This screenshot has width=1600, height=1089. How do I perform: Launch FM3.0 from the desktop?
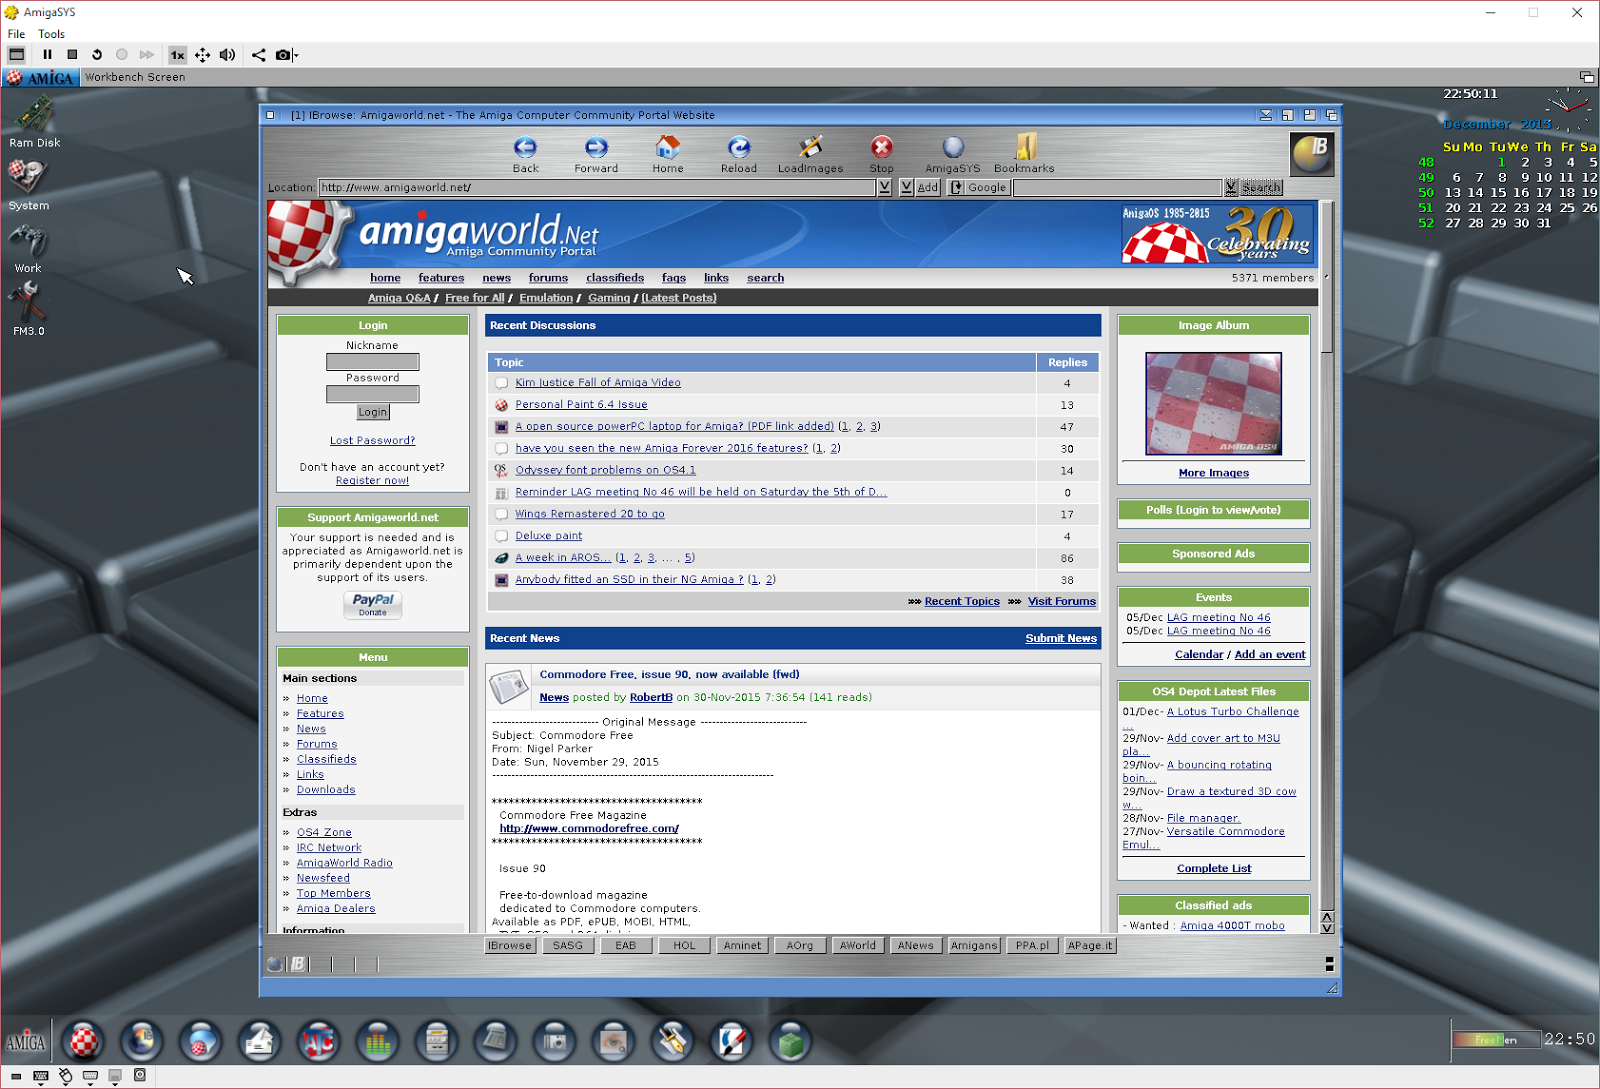point(28,308)
